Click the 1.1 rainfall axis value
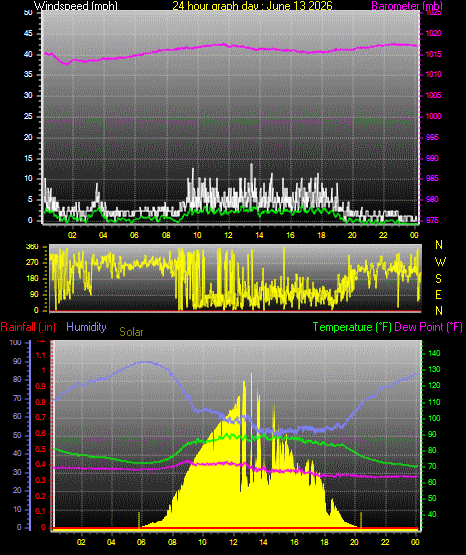 [41, 355]
